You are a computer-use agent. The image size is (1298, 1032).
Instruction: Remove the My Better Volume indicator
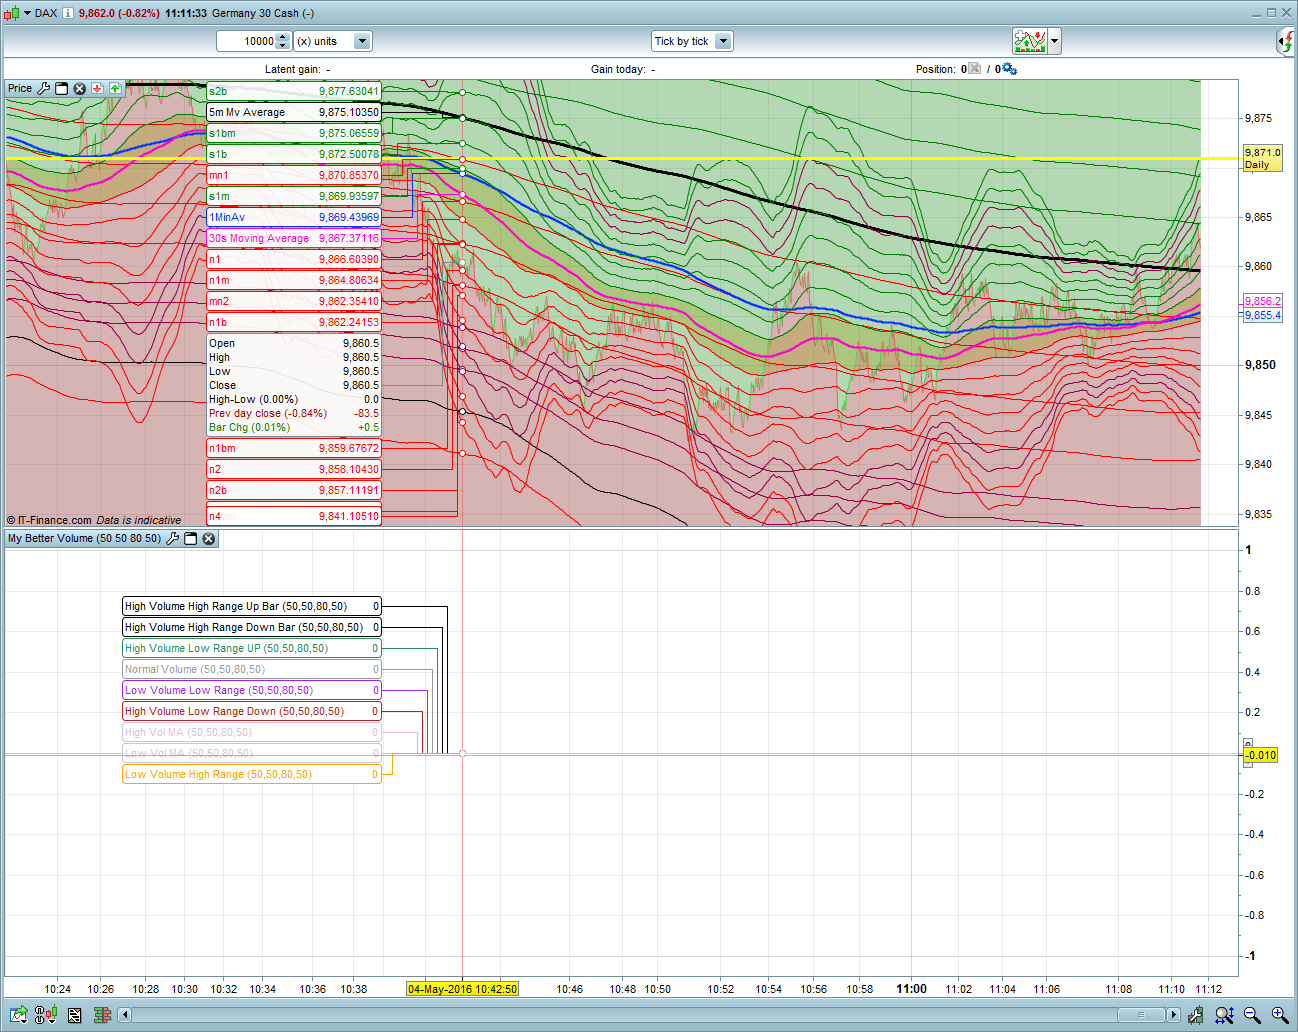point(209,539)
